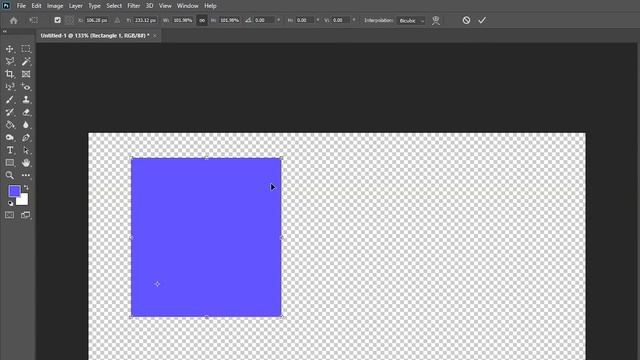
Task: Select the Zoom tool
Action: (10, 176)
